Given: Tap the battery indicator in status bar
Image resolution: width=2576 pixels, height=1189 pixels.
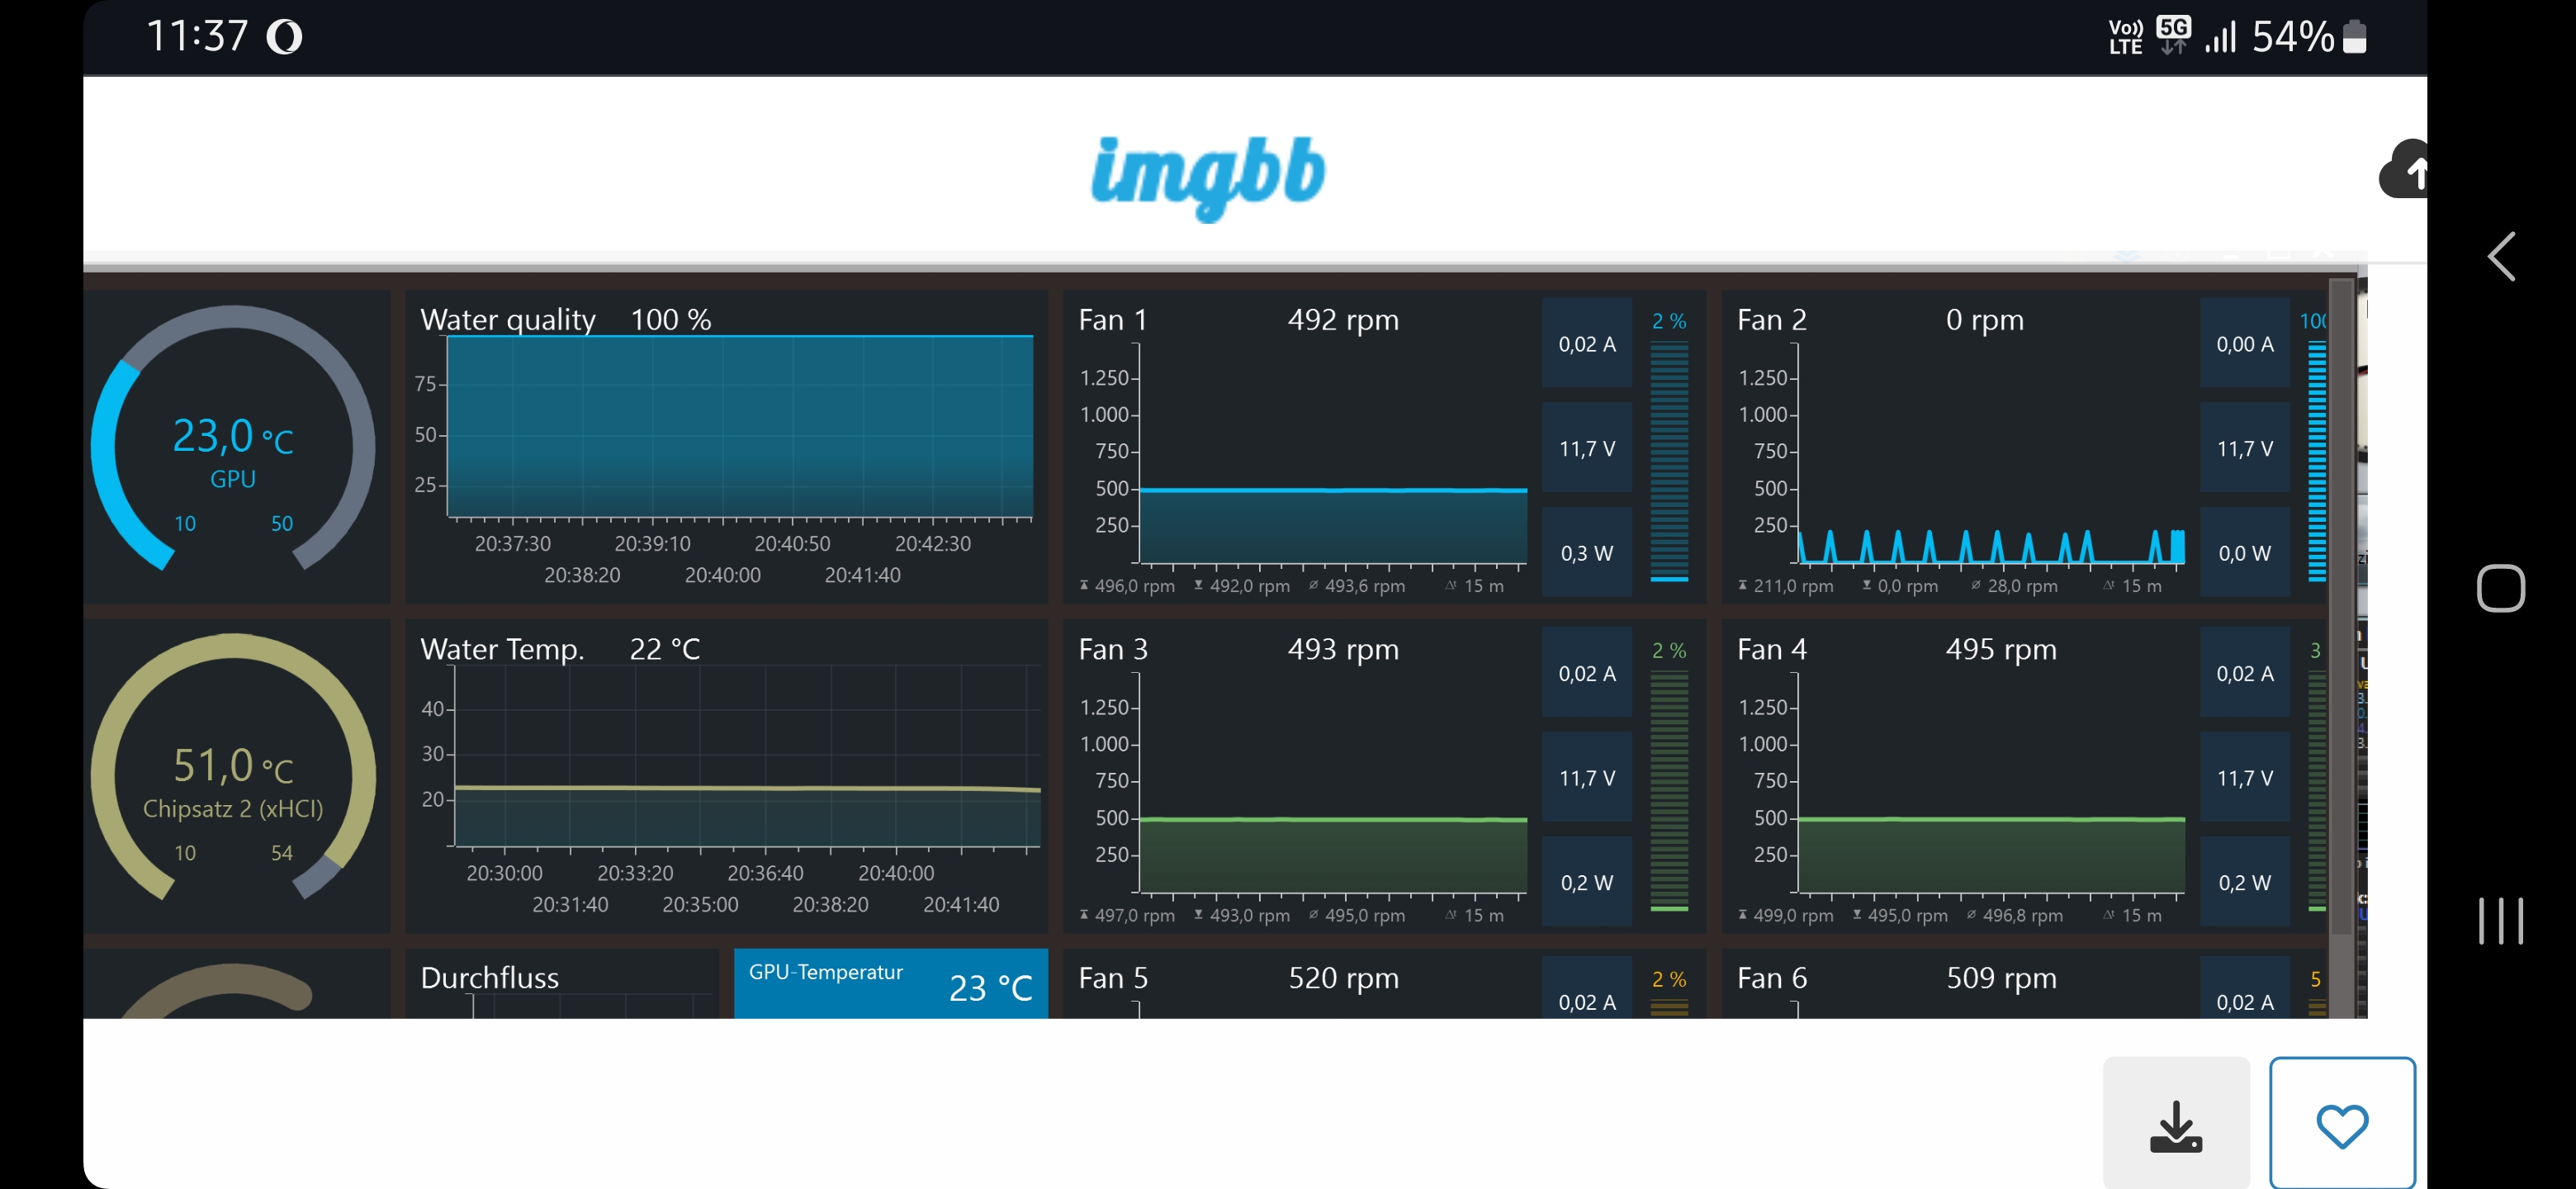Looking at the screenshot, I should (x=2354, y=37).
